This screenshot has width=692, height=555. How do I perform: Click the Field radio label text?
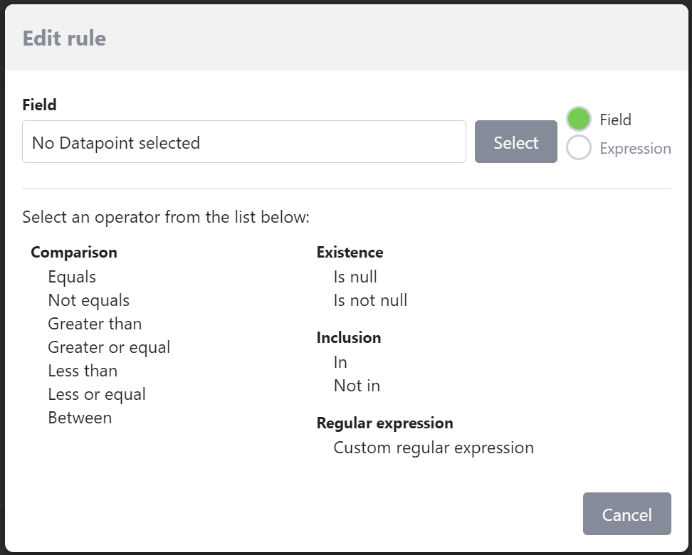click(x=616, y=120)
